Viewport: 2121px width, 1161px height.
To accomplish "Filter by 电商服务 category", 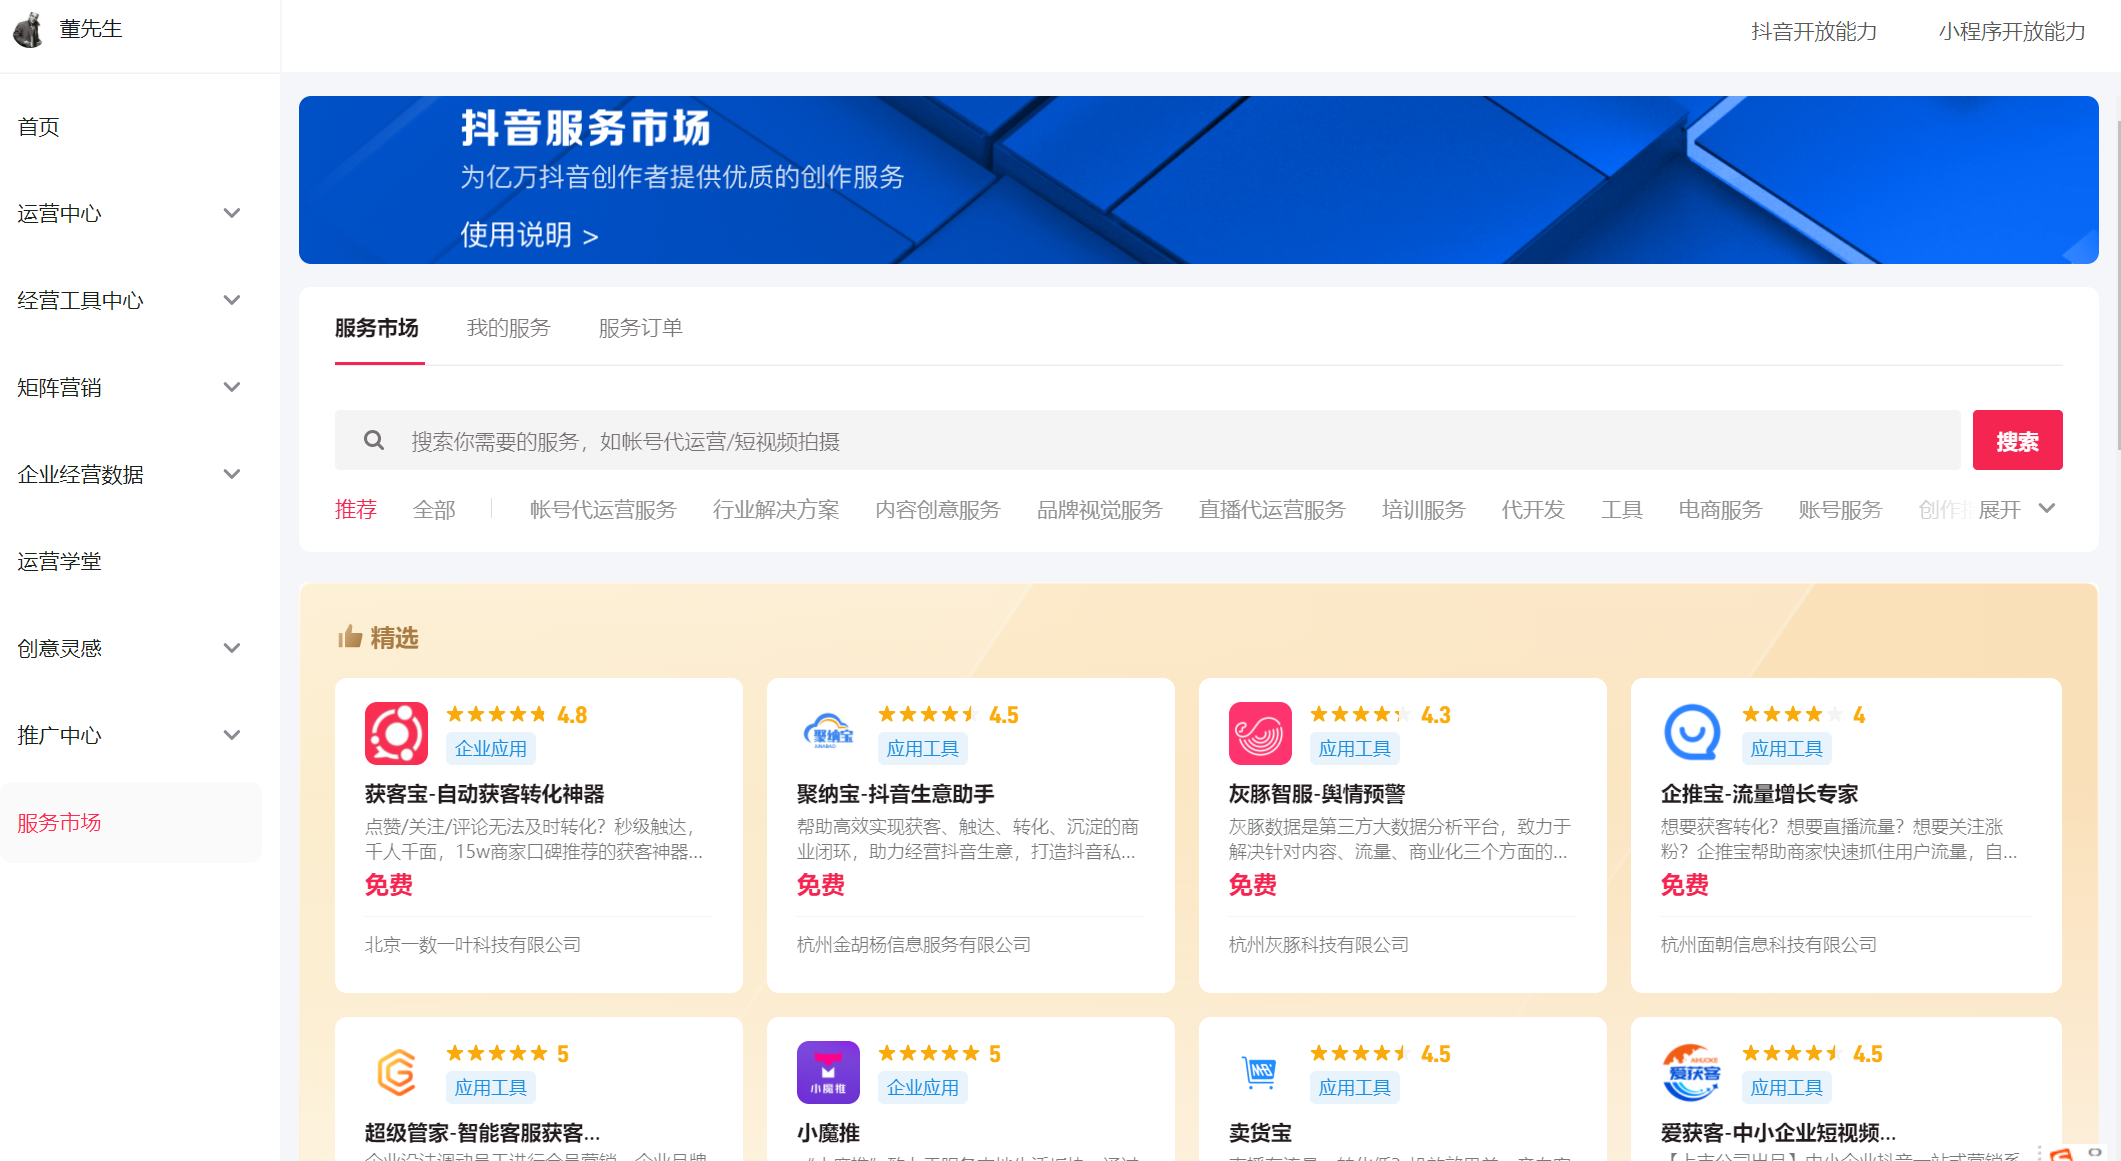I will click(x=1721, y=509).
